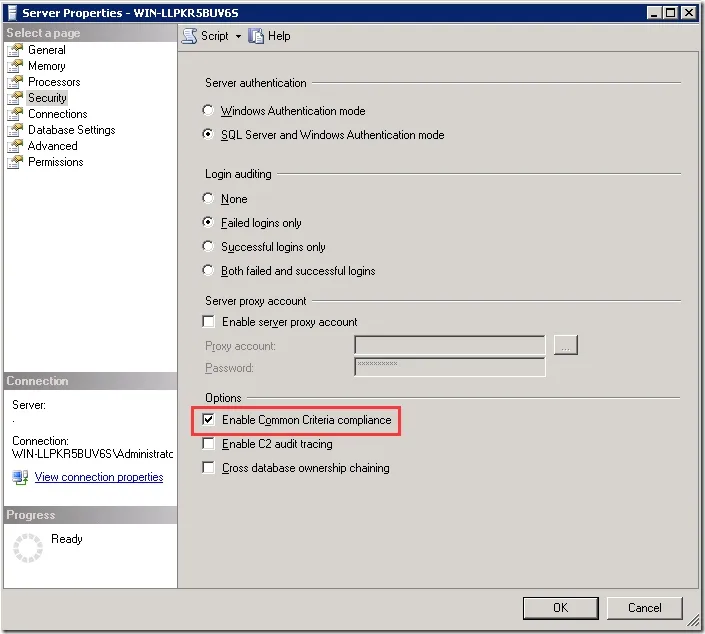Image resolution: width=705 pixels, height=634 pixels.
Task: Click the Server authentication group label
Action: click(x=255, y=83)
